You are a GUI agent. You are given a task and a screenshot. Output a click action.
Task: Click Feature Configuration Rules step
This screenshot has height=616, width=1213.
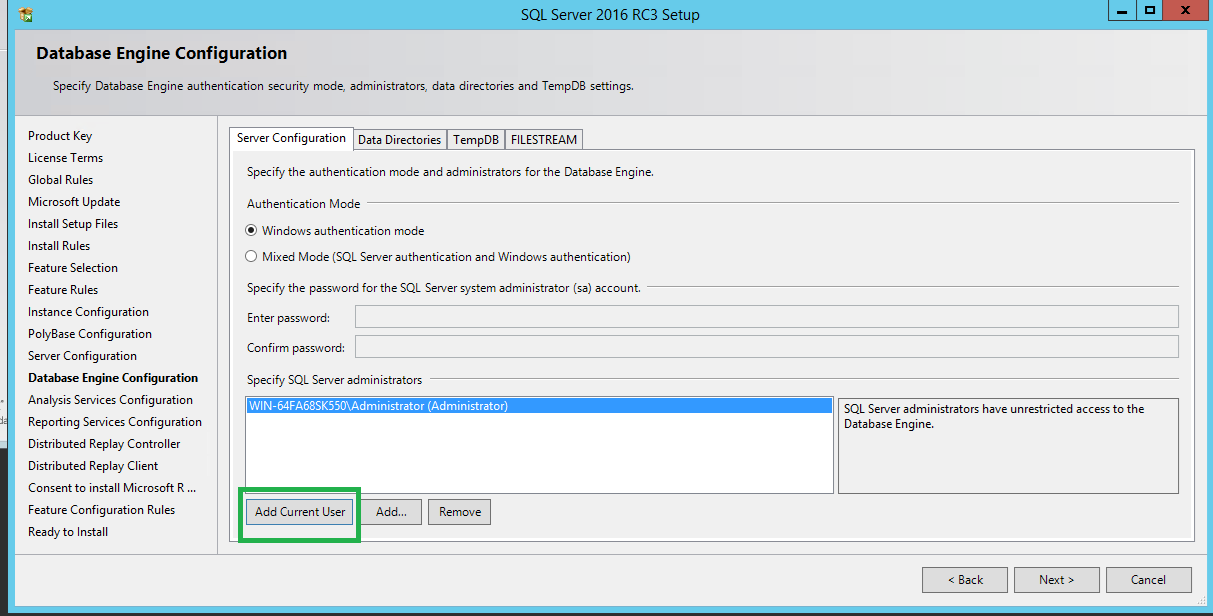(x=101, y=510)
